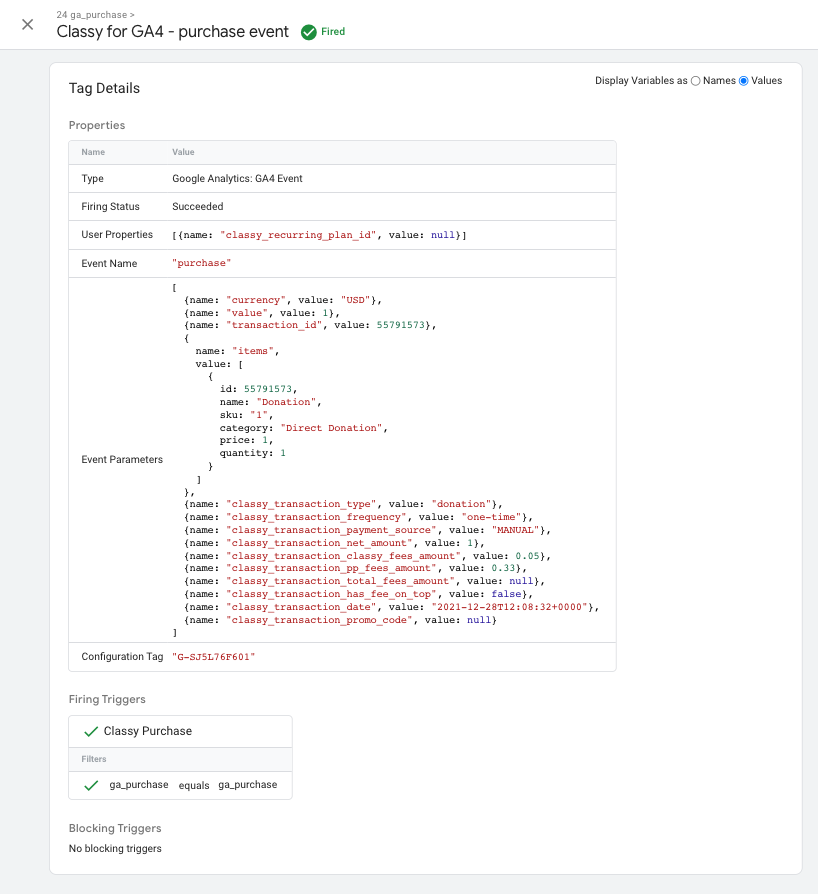Screen dimensions: 818x894
Task: Click the price: 1 item line
Action: point(246,440)
